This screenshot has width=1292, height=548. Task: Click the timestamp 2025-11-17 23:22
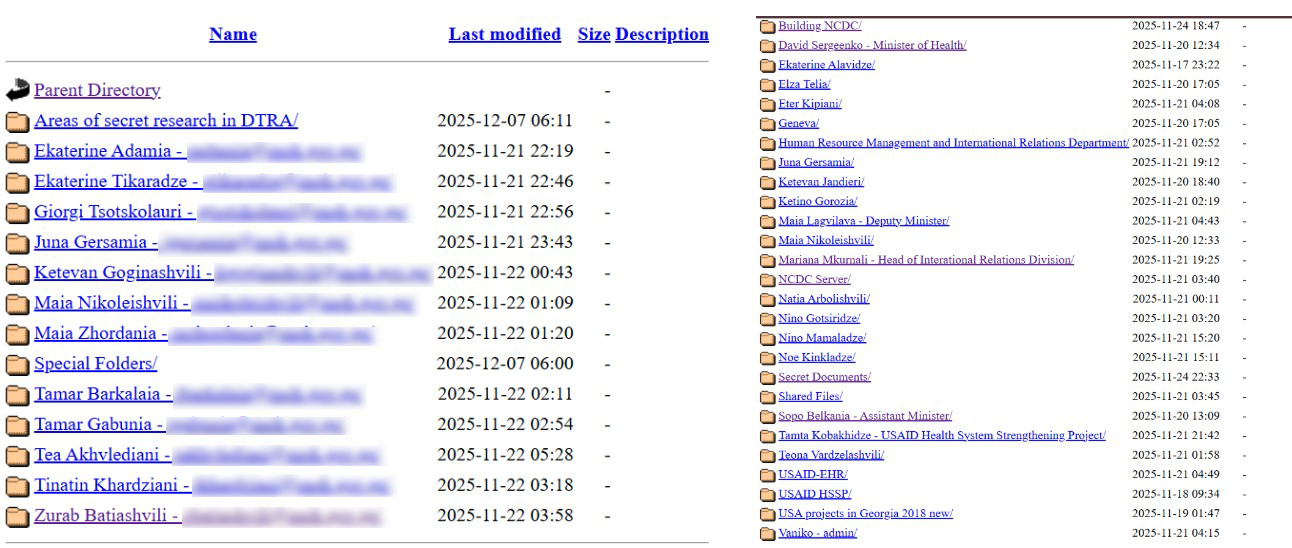click(1176, 66)
